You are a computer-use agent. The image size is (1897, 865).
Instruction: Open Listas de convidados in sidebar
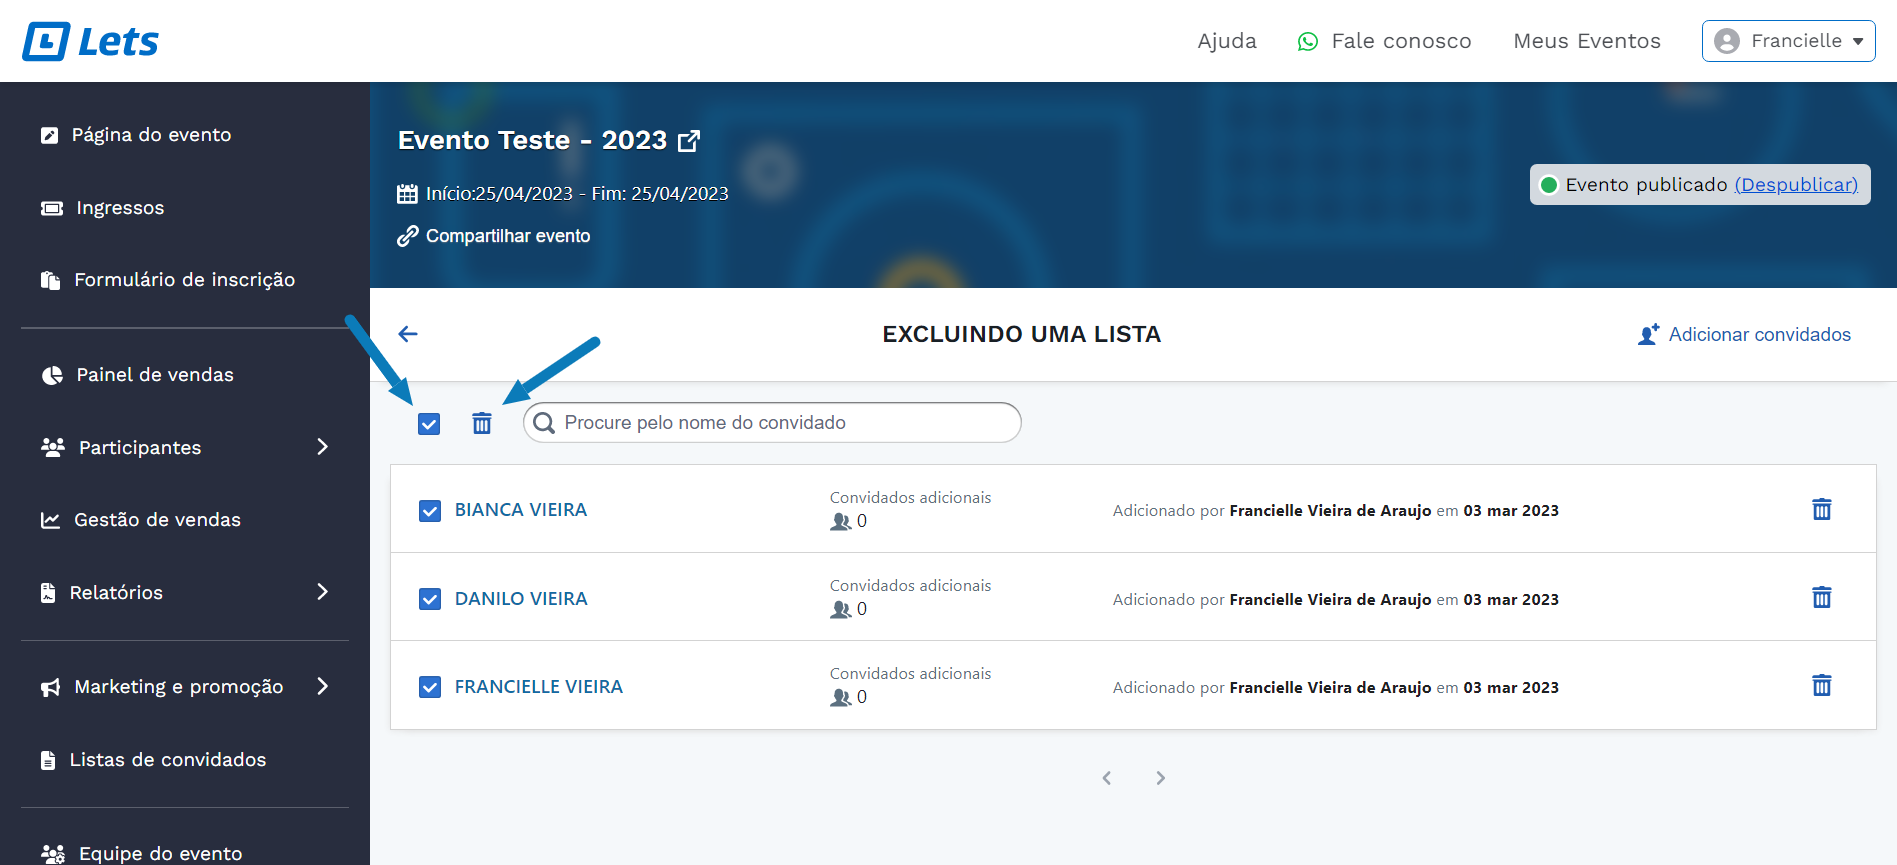click(167, 760)
